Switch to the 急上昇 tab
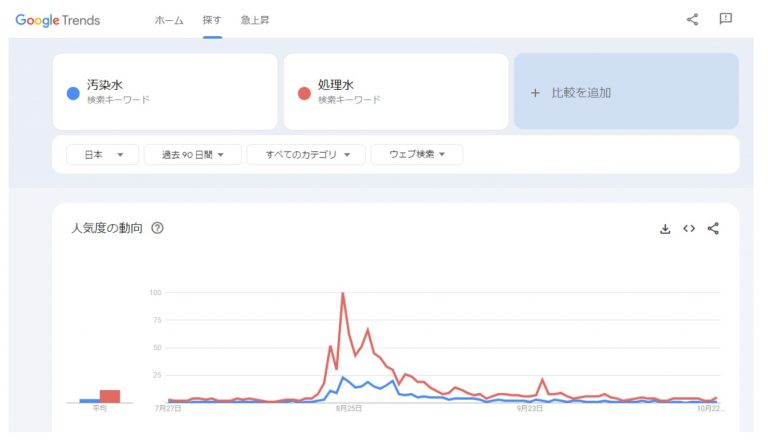 tap(255, 20)
